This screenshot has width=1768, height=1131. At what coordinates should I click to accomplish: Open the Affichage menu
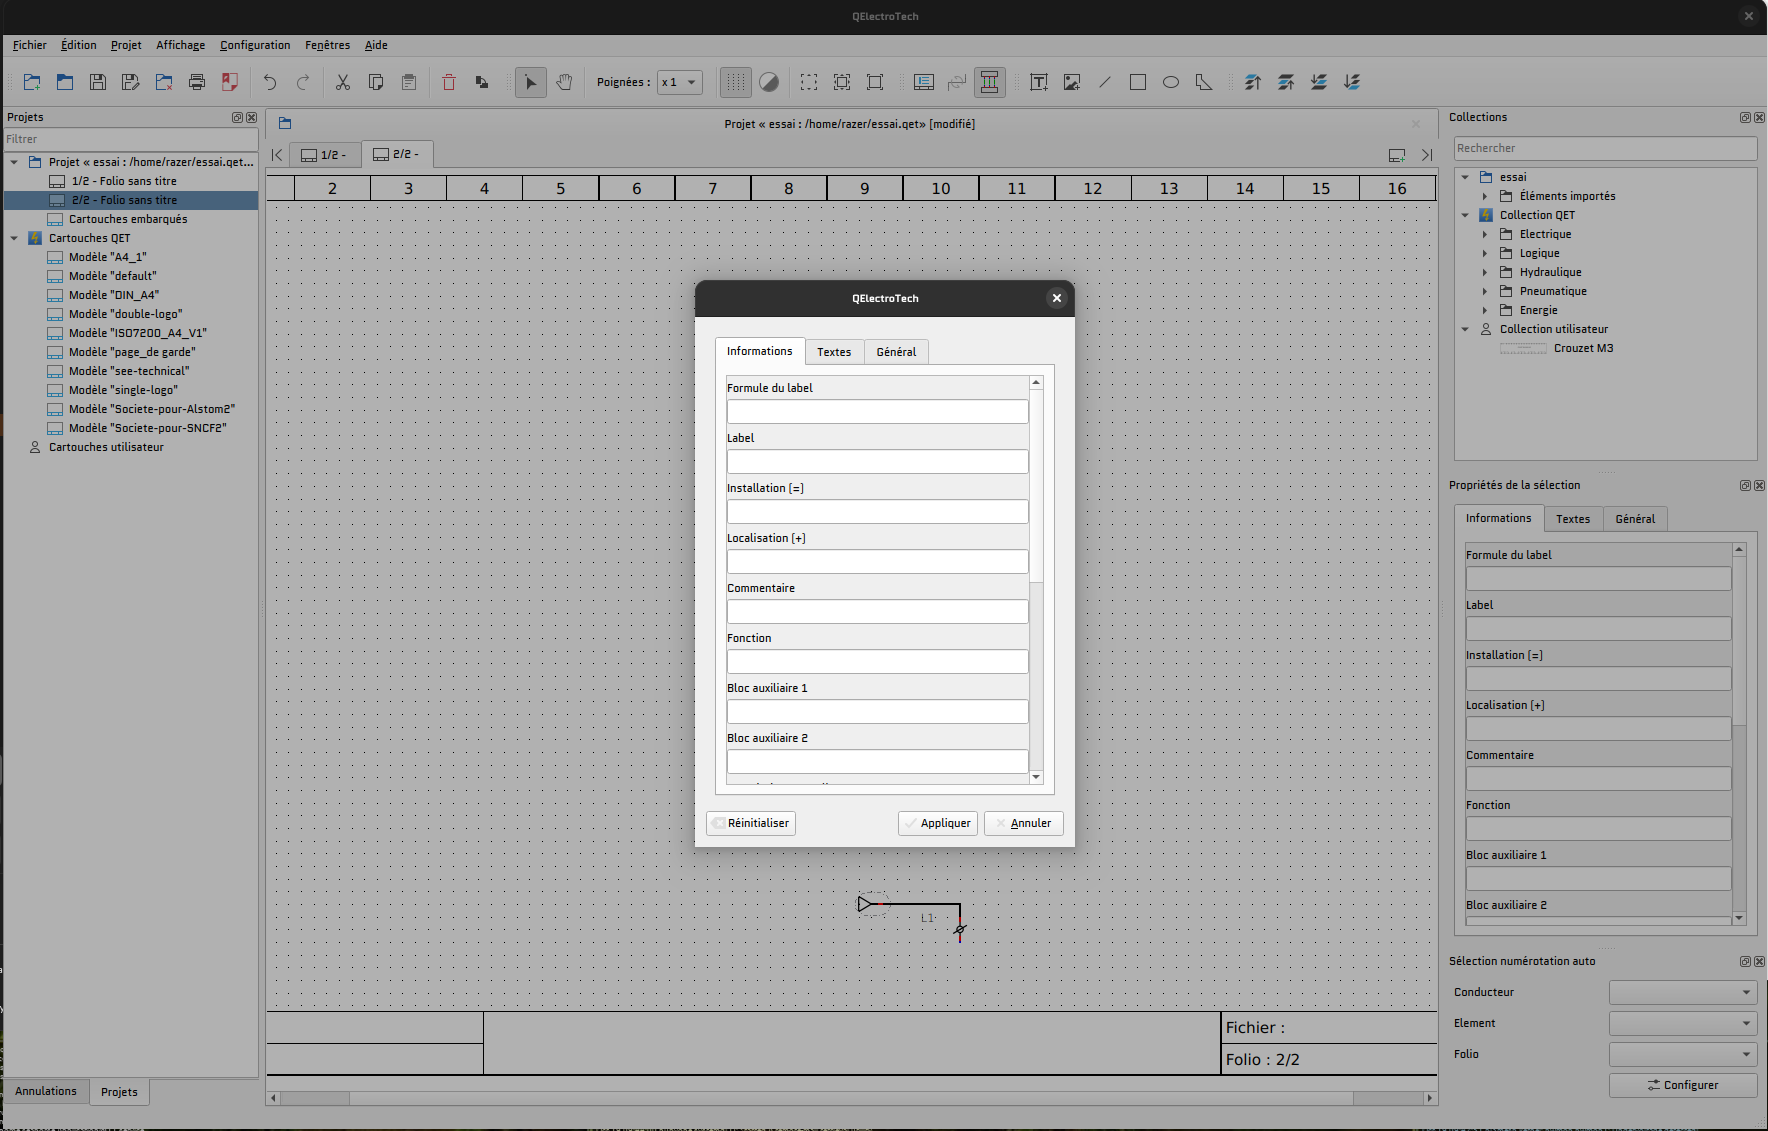pos(180,45)
